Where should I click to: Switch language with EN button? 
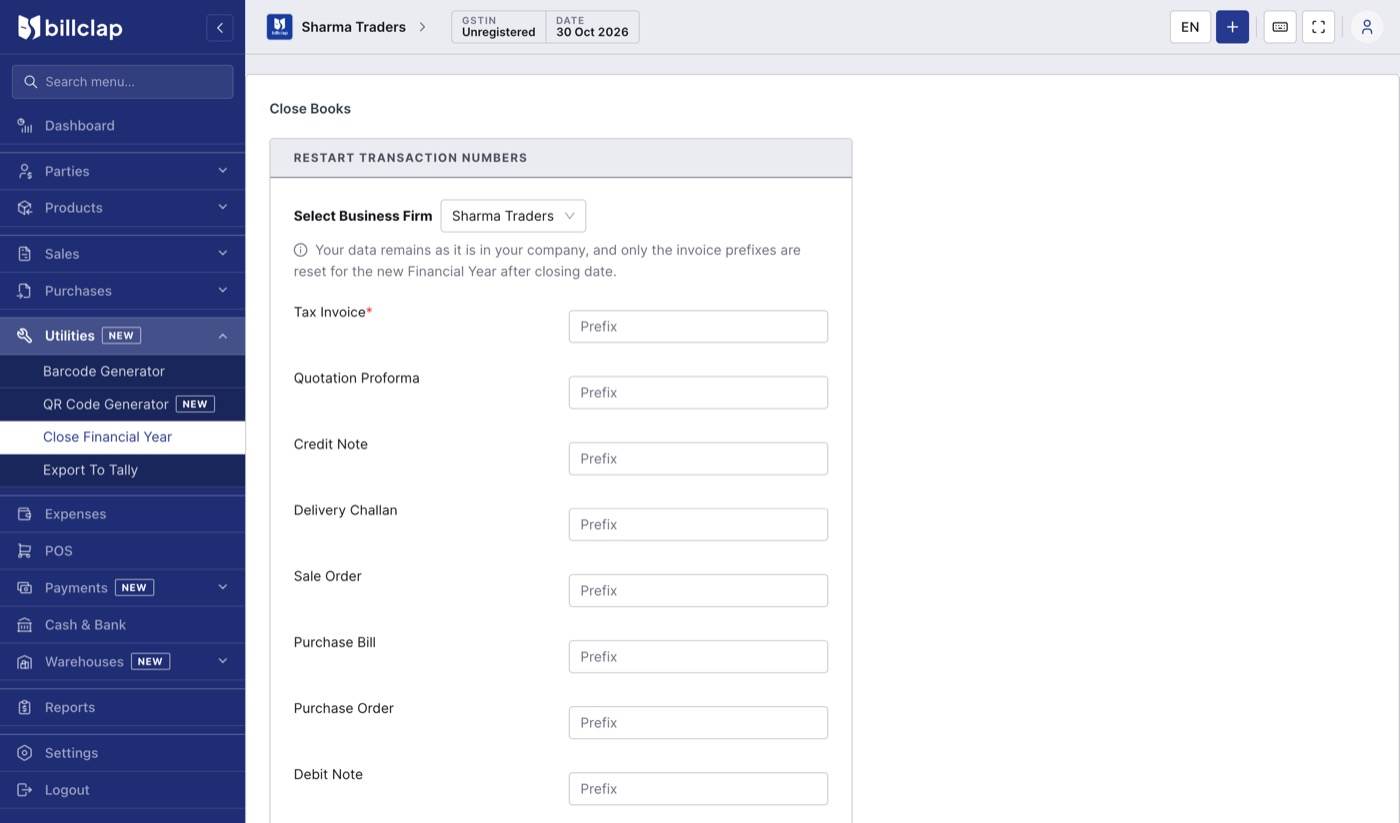pyautogui.click(x=1190, y=27)
